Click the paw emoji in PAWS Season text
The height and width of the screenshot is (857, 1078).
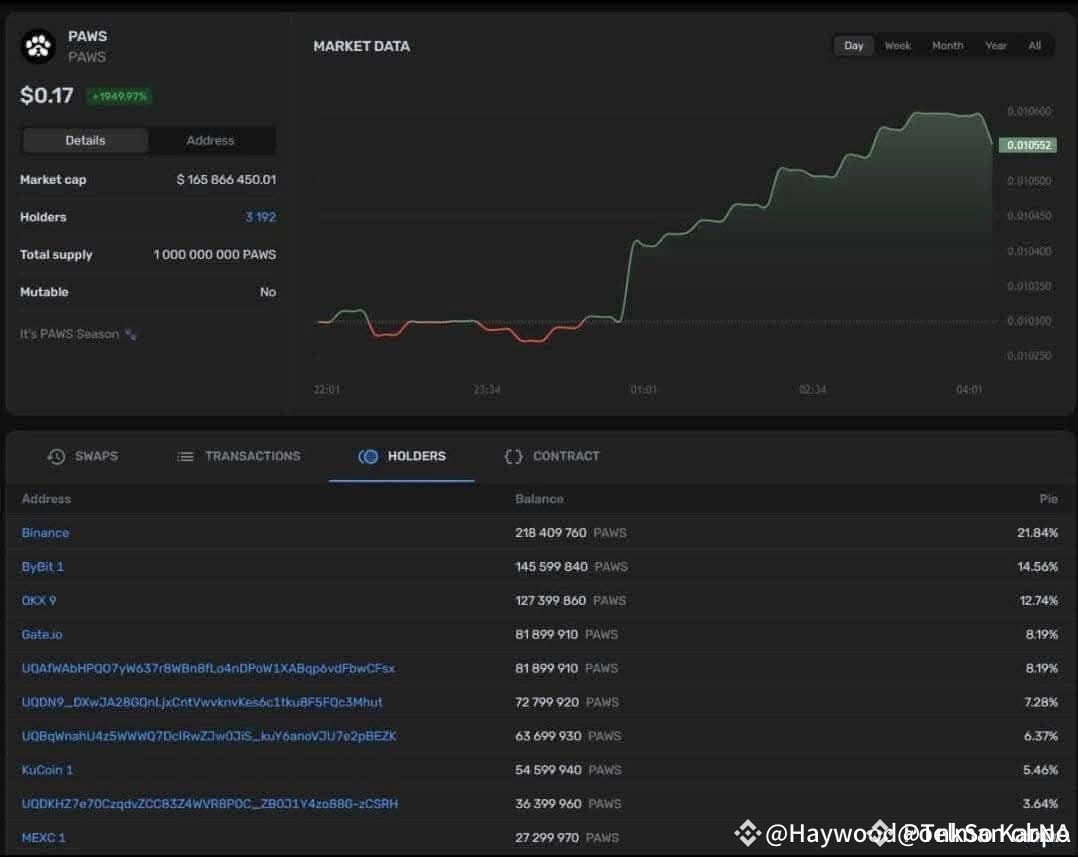coord(129,333)
